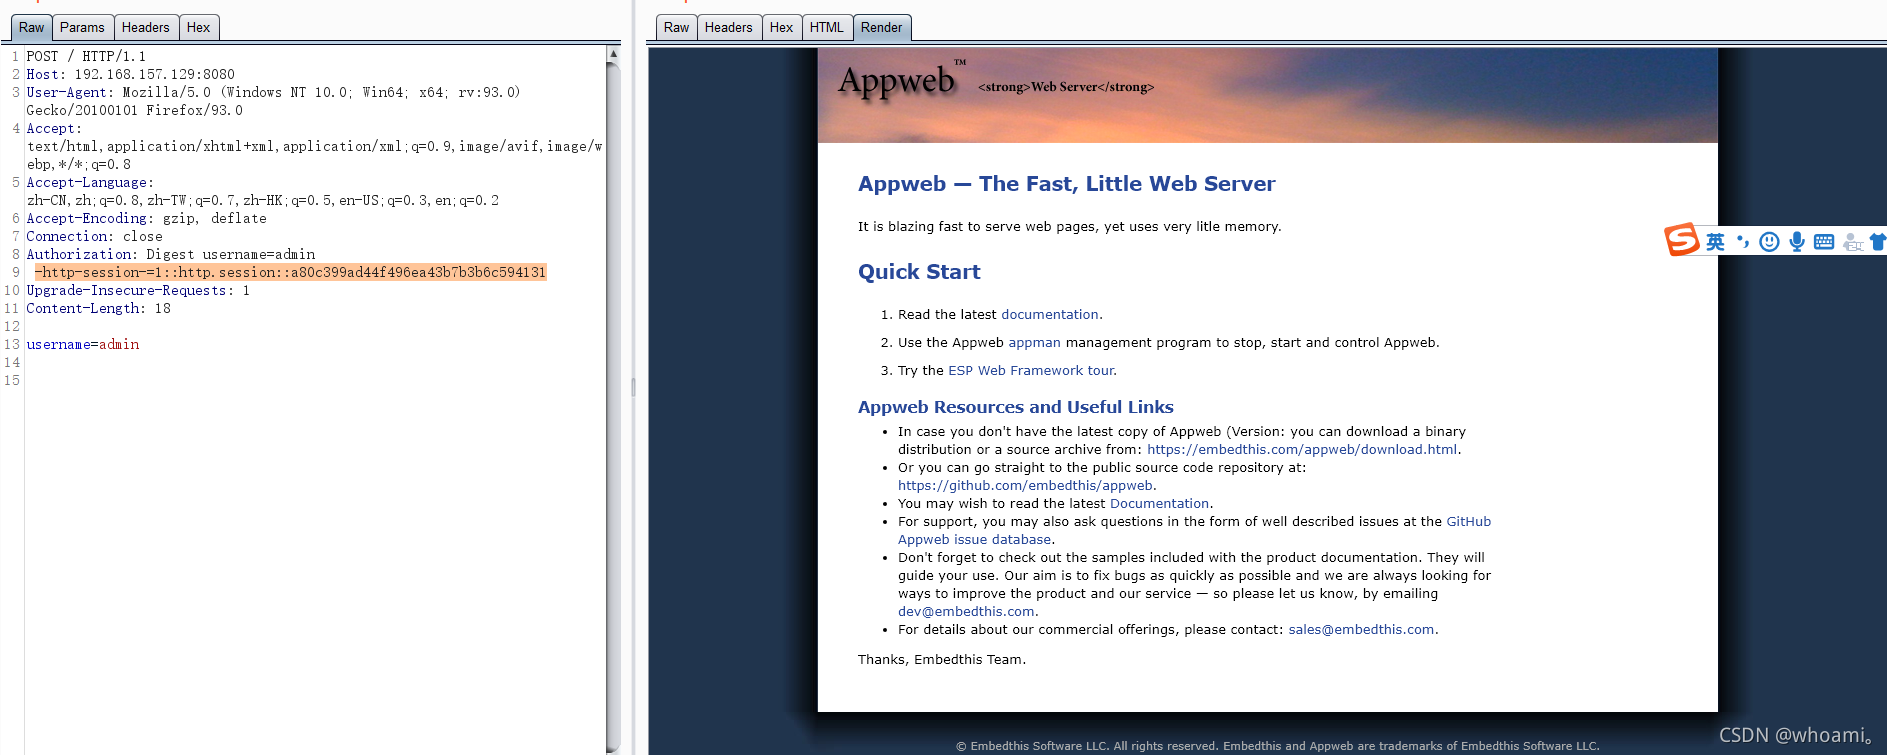The image size is (1887, 755).
Task: Switch to response Raw tab
Action: [x=677, y=27]
